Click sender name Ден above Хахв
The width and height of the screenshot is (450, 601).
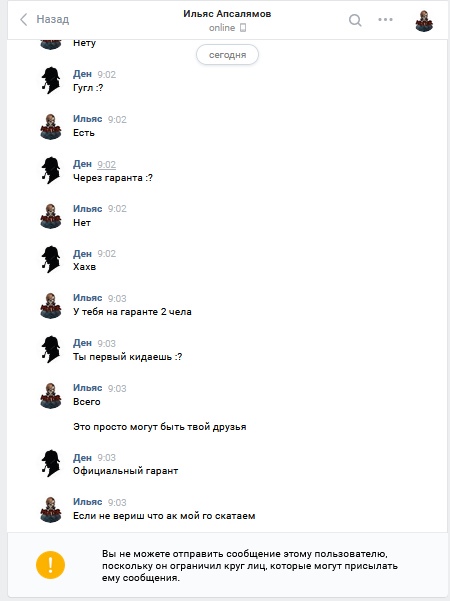coord(82,254)
